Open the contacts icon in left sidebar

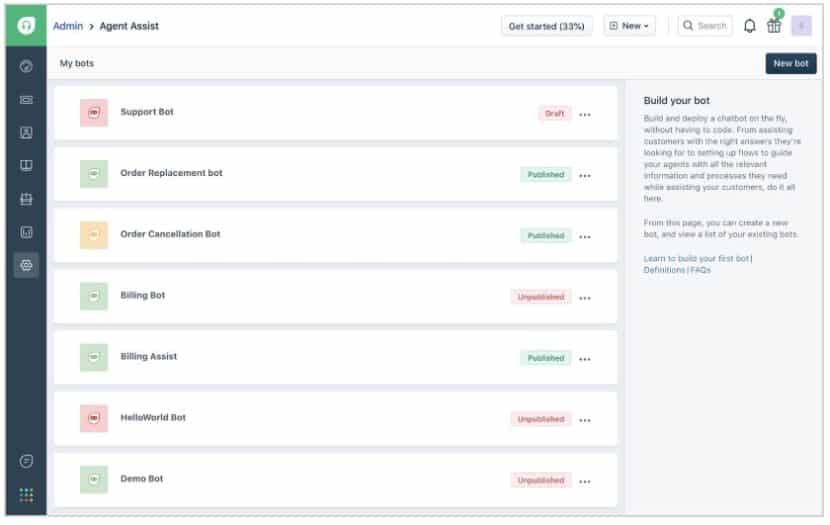pyautogui.click(x=26, y=133)
